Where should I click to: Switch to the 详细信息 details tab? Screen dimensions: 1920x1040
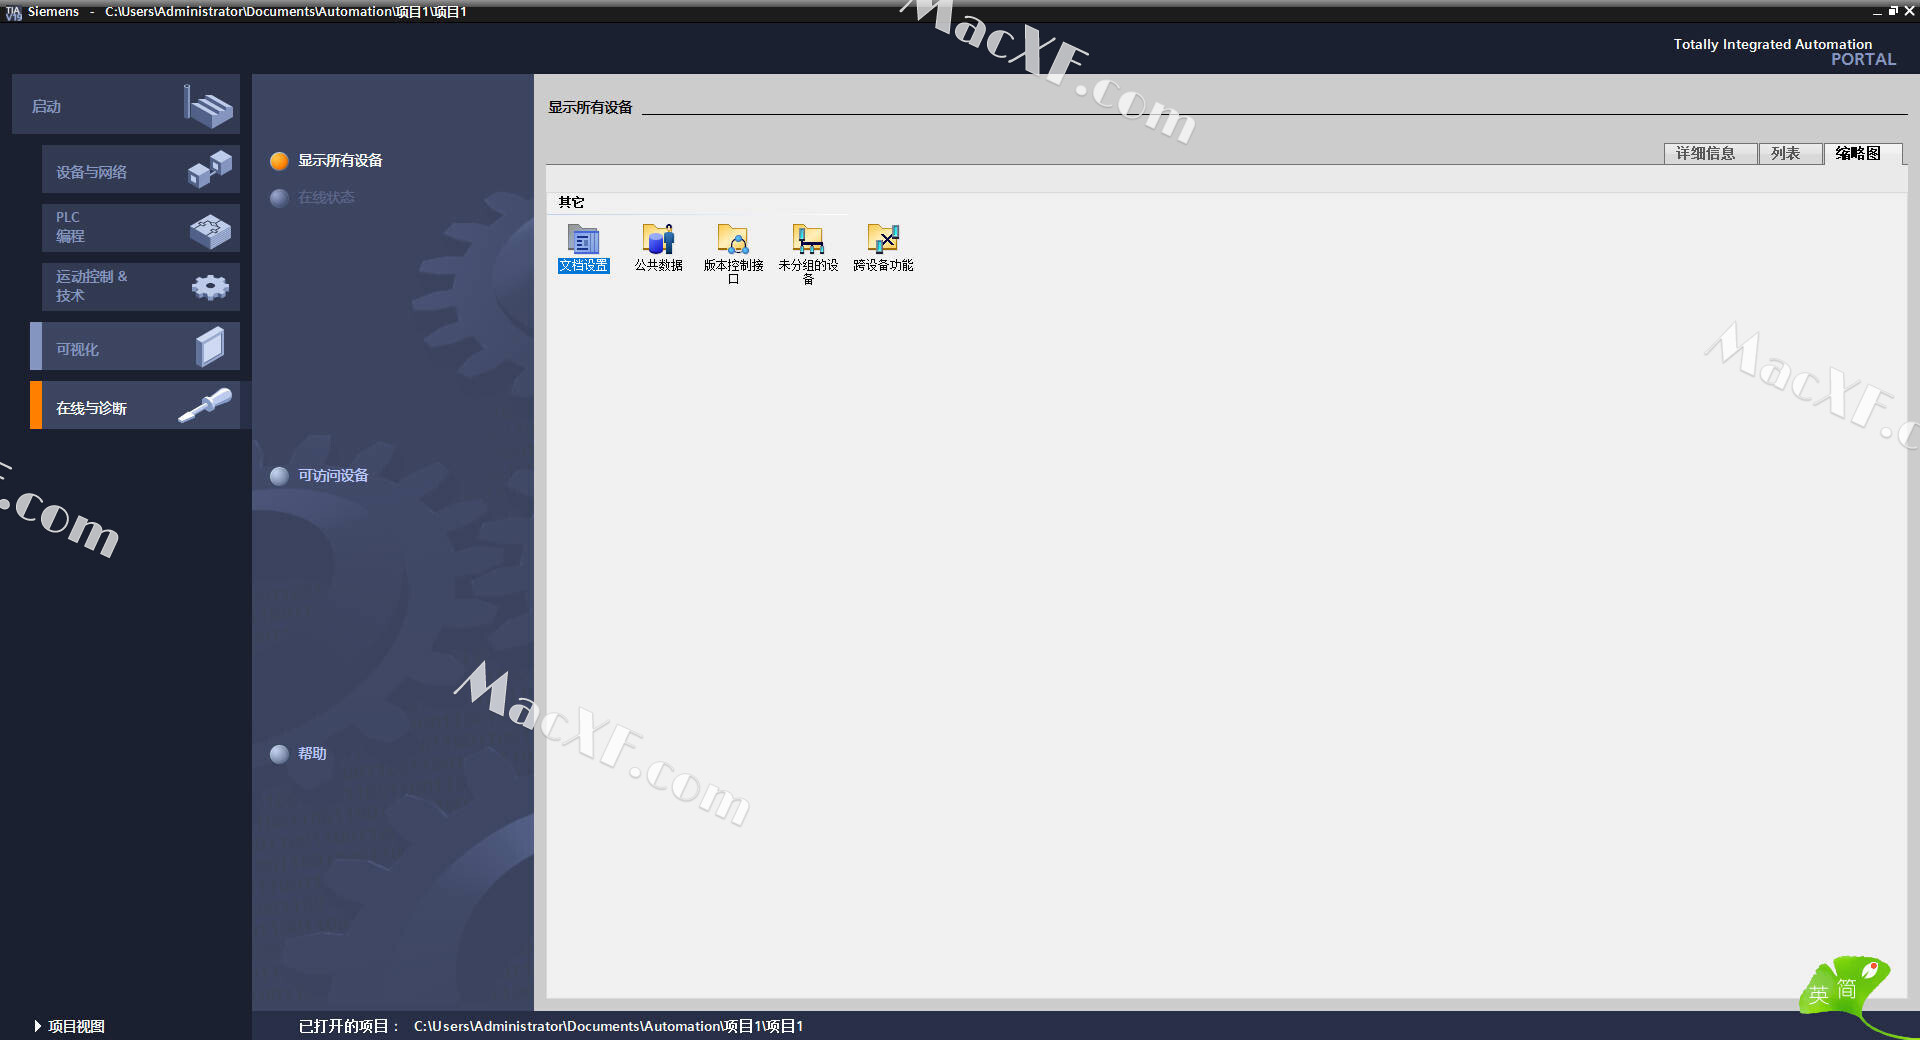pyautogui.click(x=1709, y=154)
